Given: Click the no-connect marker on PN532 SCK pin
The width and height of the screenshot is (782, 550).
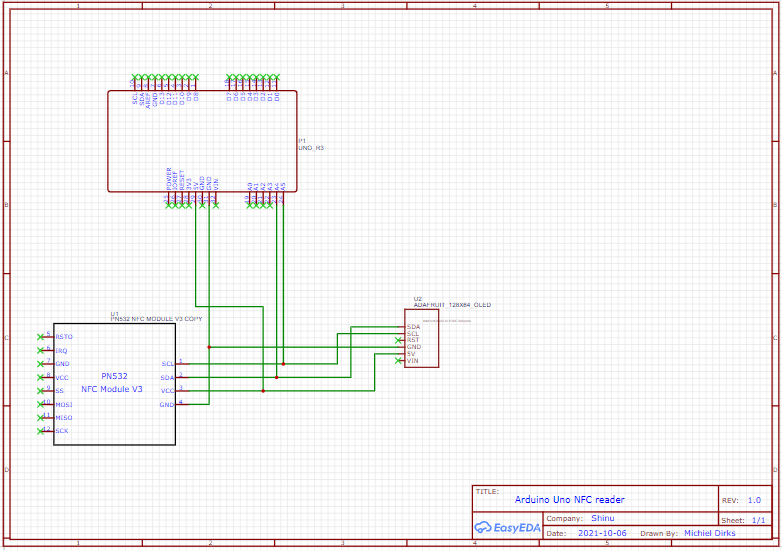Looking at the screenshot, I should click(x=41, y=431).
